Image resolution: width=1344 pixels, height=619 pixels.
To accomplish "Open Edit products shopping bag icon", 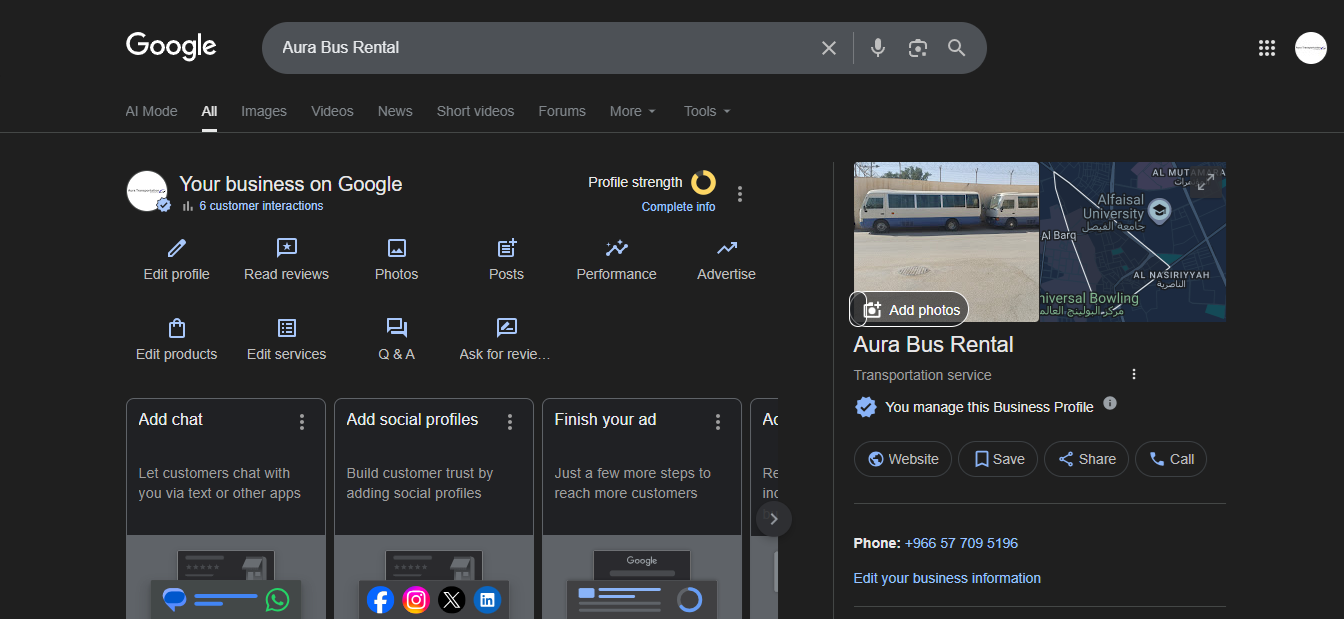I will point(177,328).
